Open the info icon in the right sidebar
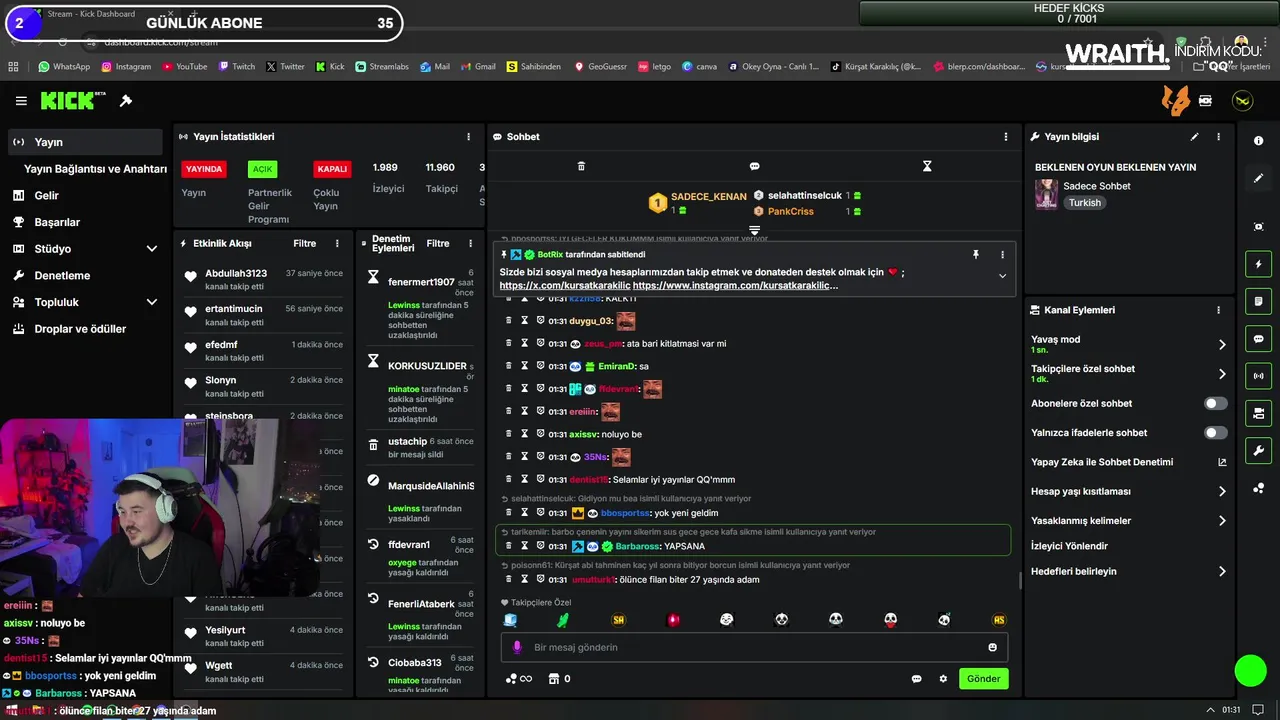 coord(1258,141)
